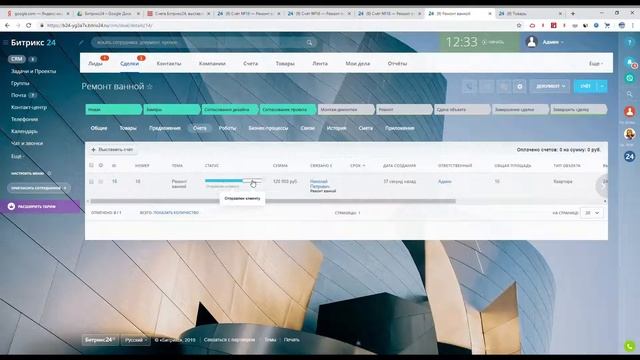Screen dimensions: 640x360
Task: Click the CRM pill in the left sidebar
Action: click(x=17, y=59)
